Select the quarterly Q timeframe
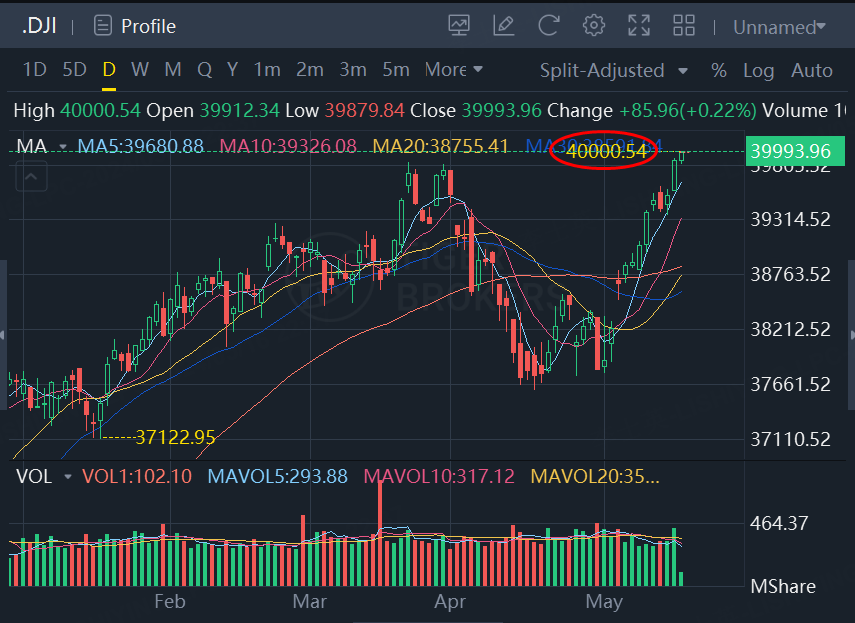This screenshot has height=623, width=855. (x=204, y=70)
